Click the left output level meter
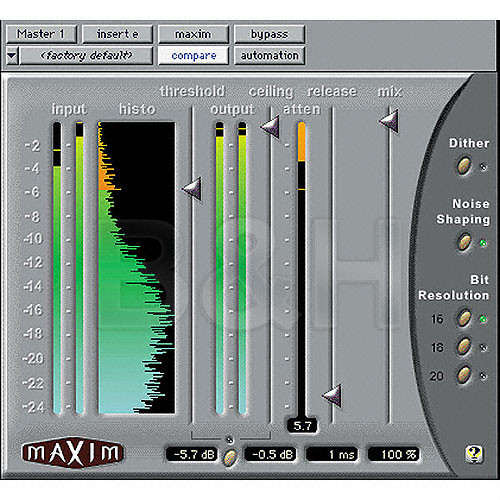This screenshot has height=500, width=500. click(x=219, y=268)
